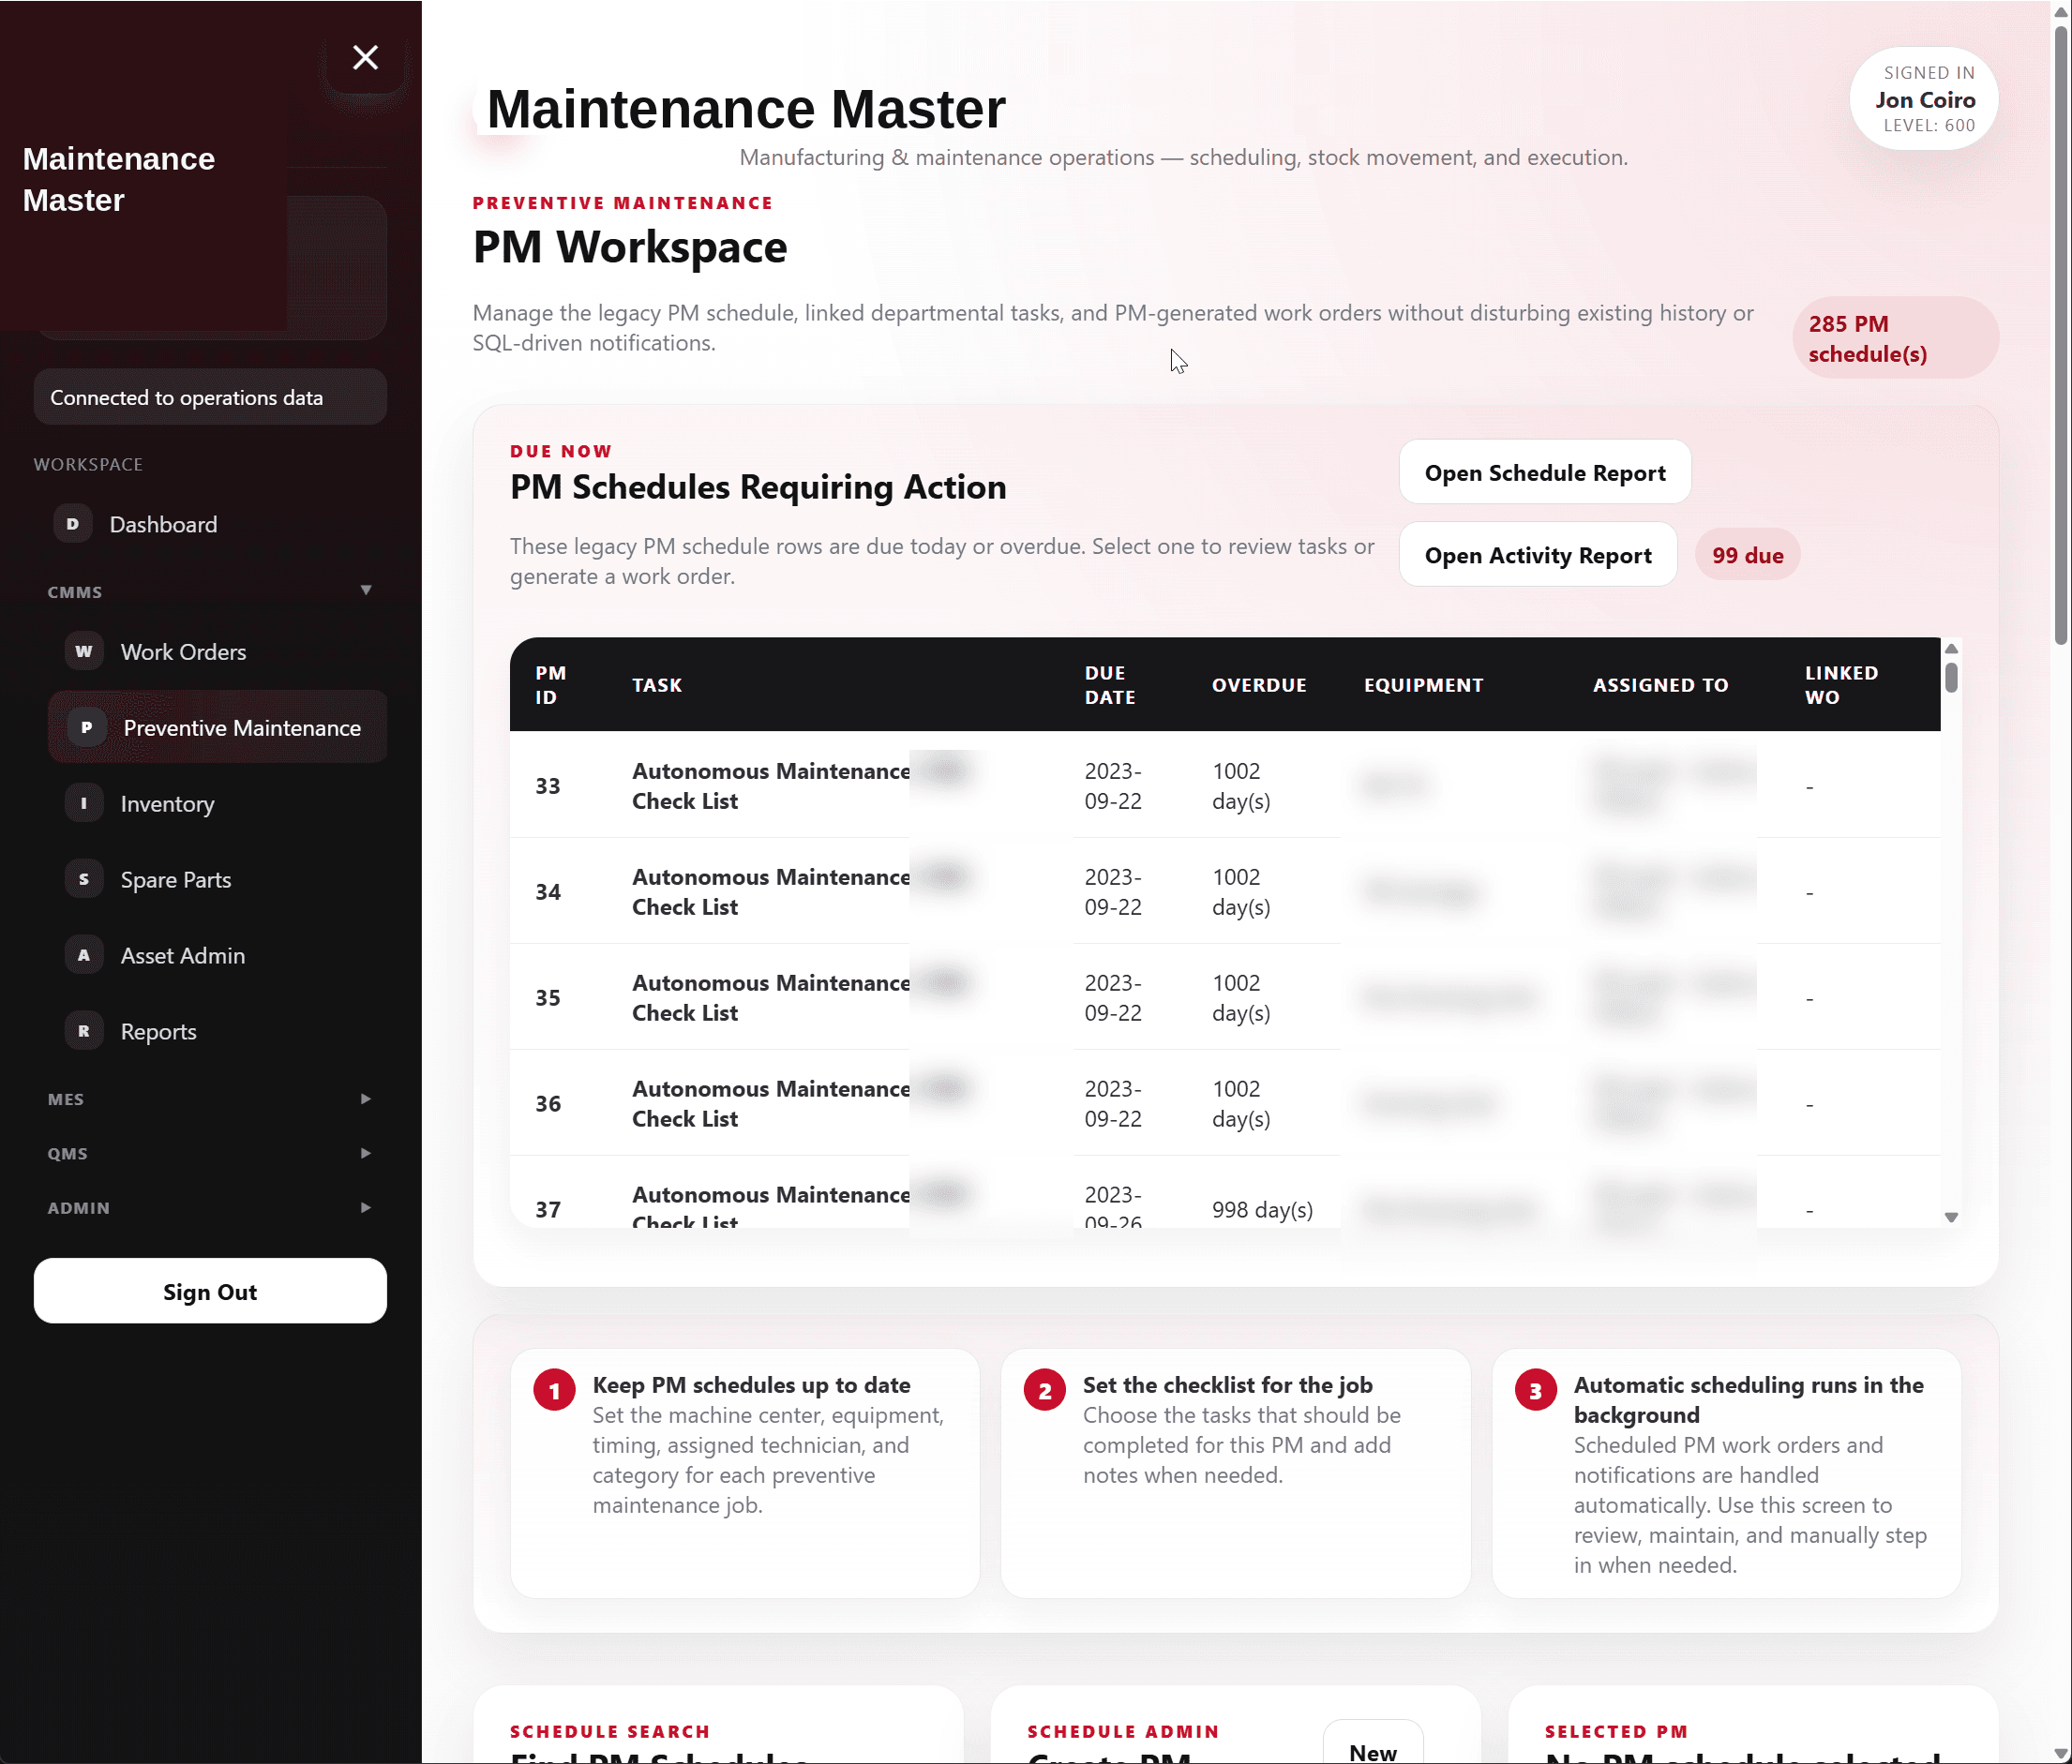Image resolution: width=2072 pixels, height=1764 pixels.
Task: Click the Connected to operations data status
Action: [210, 397]
